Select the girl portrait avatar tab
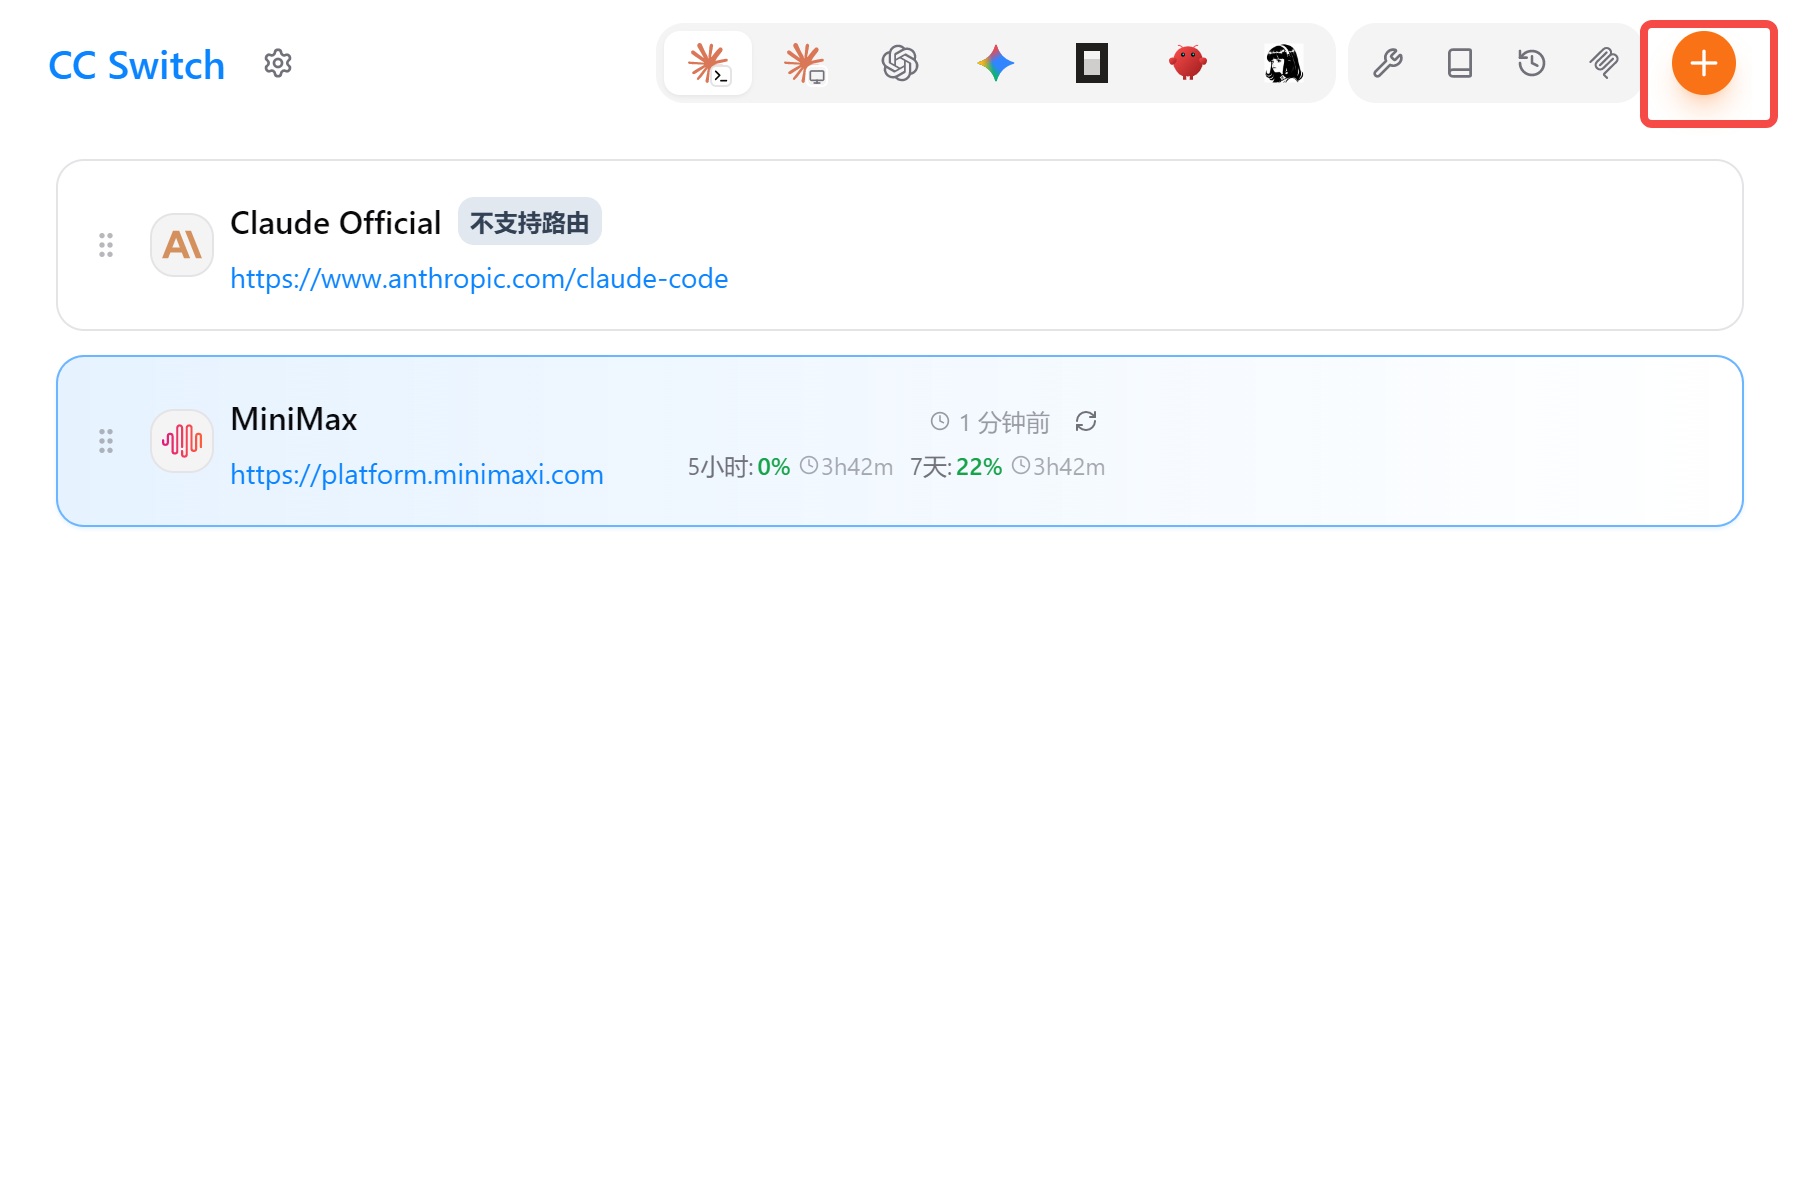The image size is (1800, 1198). pyautogui.click(x=1284, y=64)
